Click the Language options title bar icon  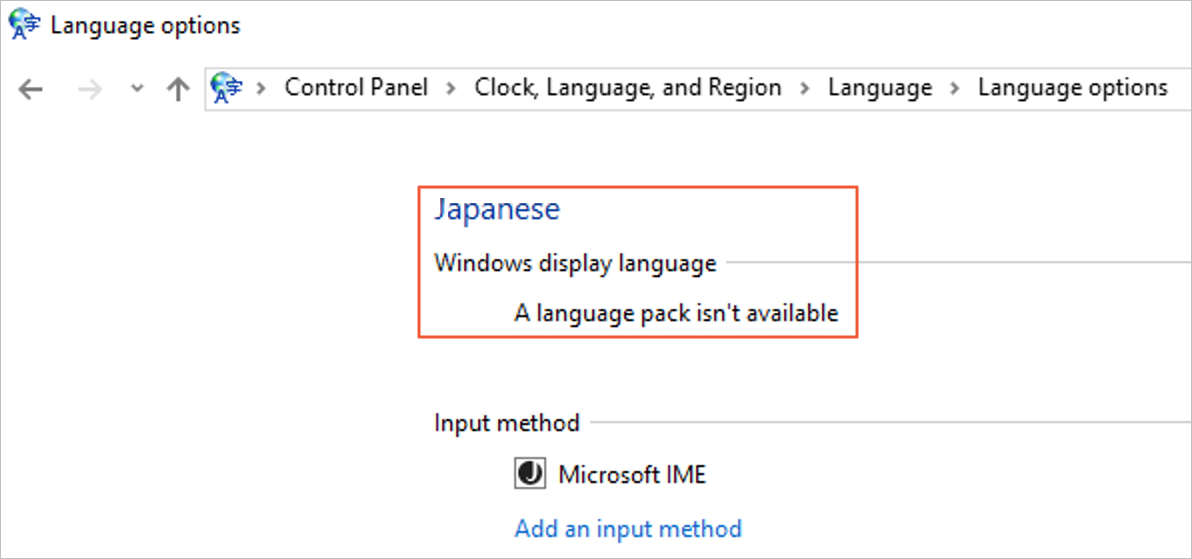pyautogui.click(x=22, y=25)
